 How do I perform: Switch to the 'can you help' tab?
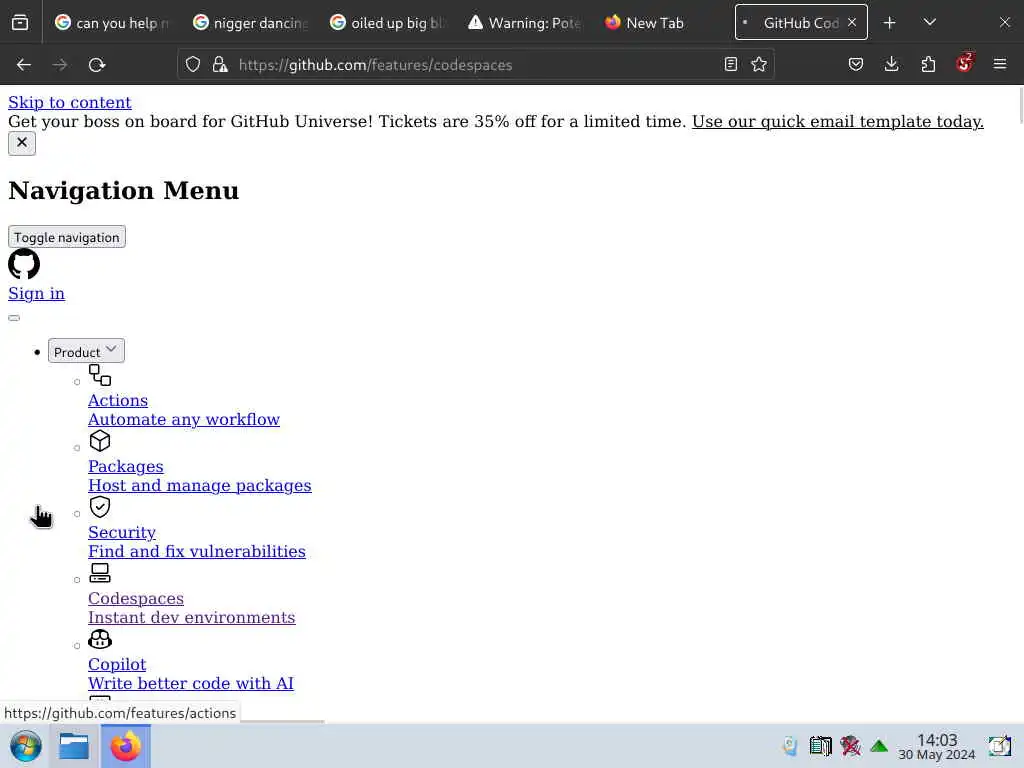[112, 23]
